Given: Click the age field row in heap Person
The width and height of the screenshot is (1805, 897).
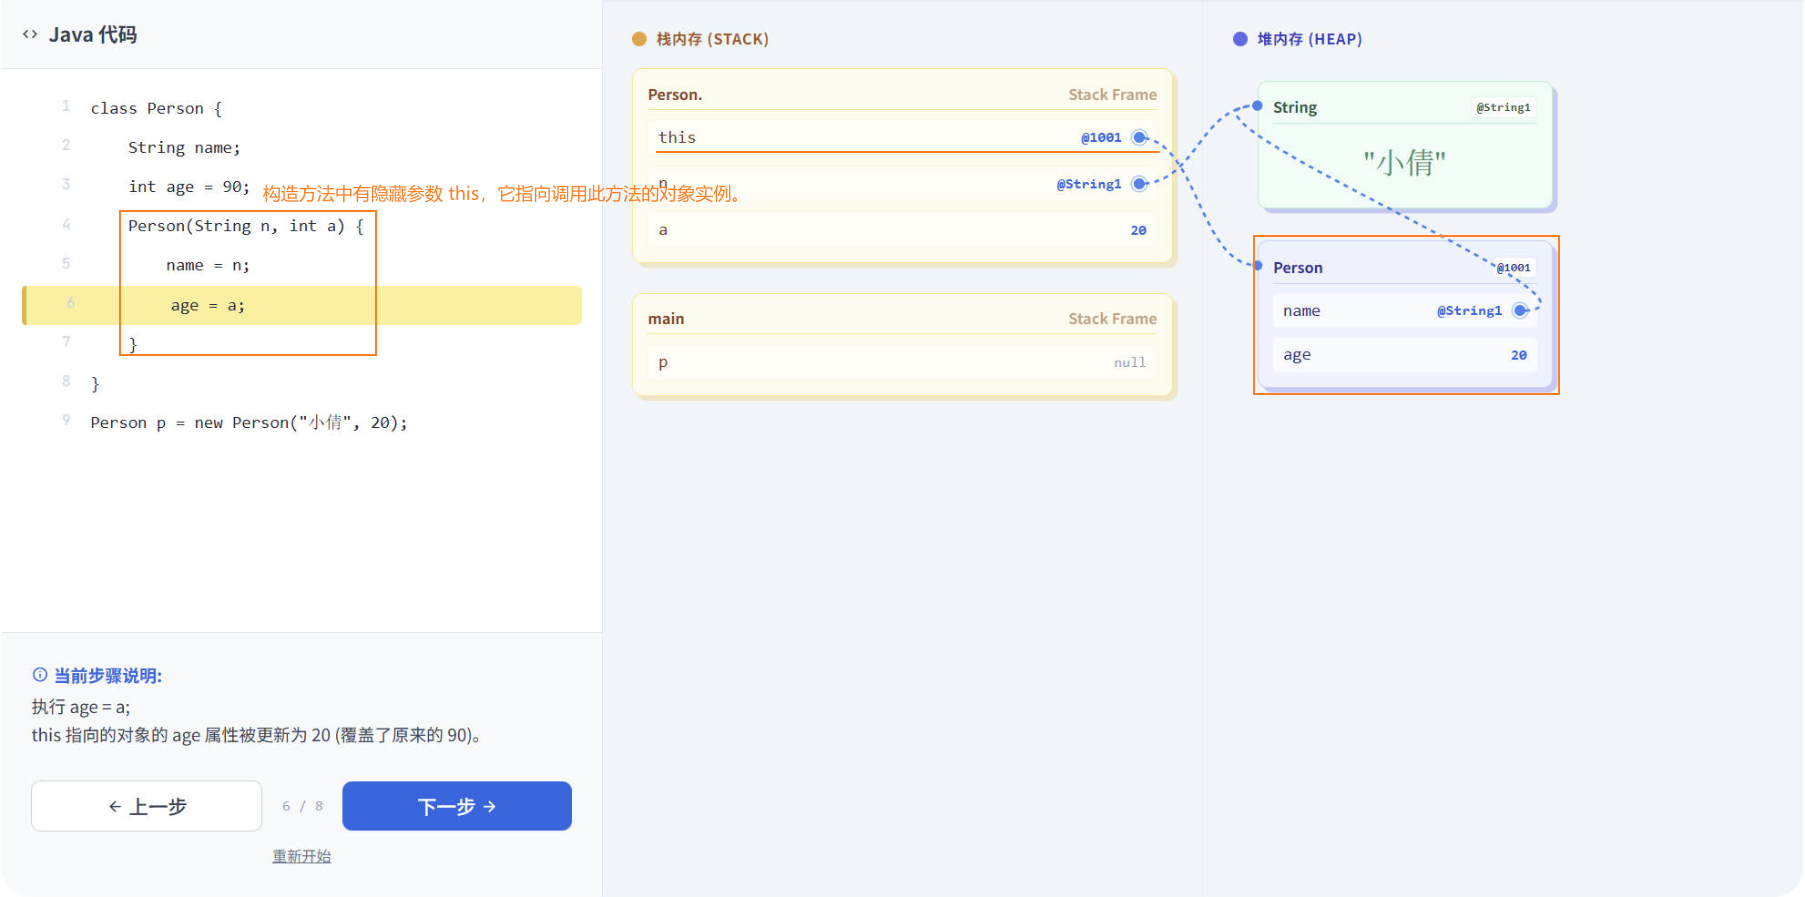Looking at the screenshot, I should point(1404,355).
